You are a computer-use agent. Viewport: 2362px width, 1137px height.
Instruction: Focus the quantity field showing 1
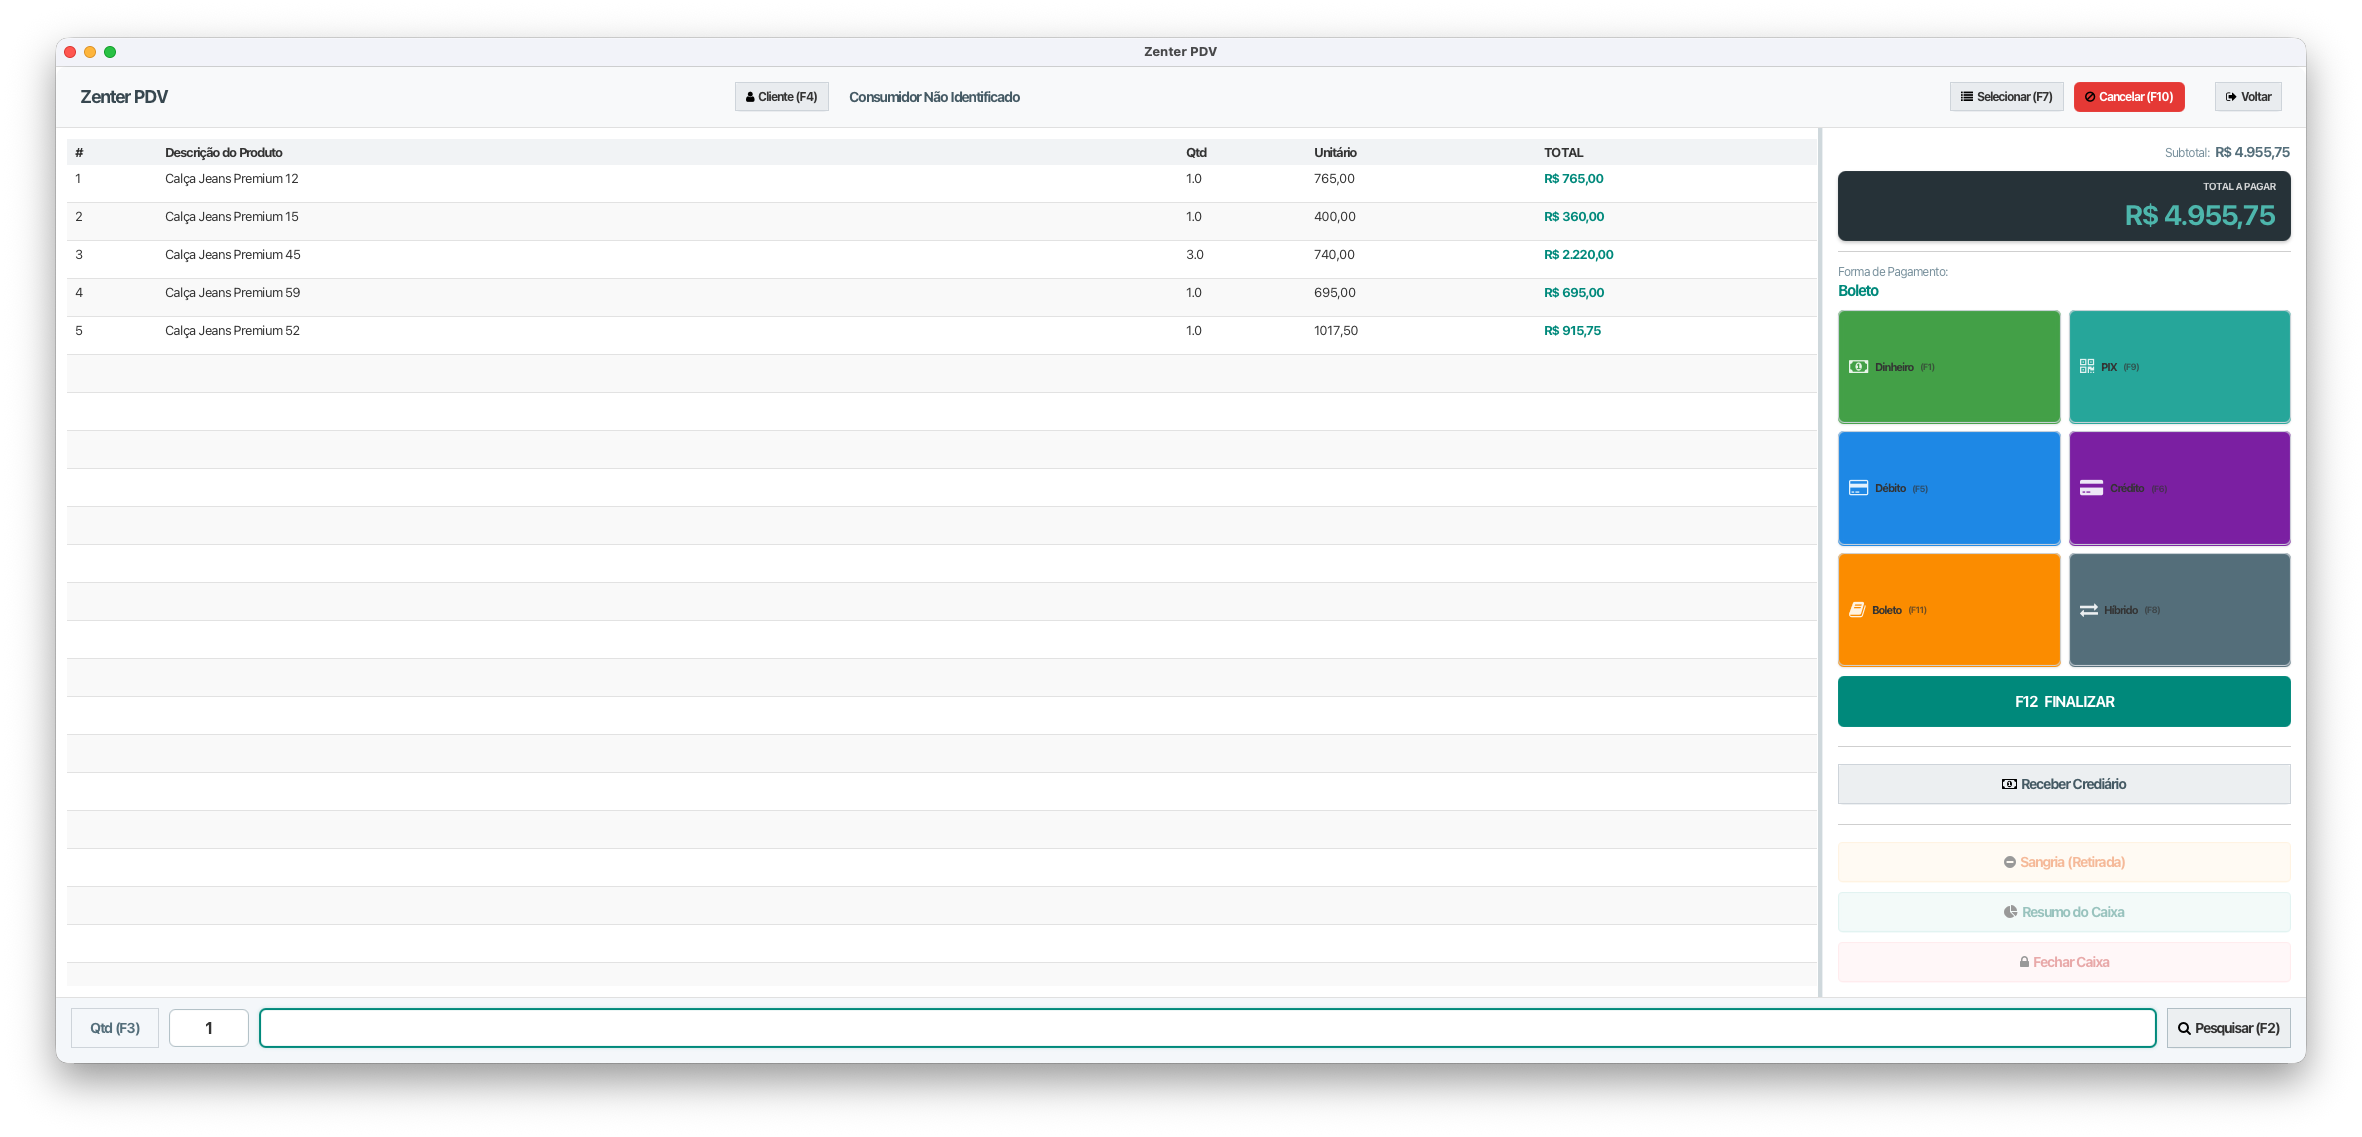(x=209, y=1028)
